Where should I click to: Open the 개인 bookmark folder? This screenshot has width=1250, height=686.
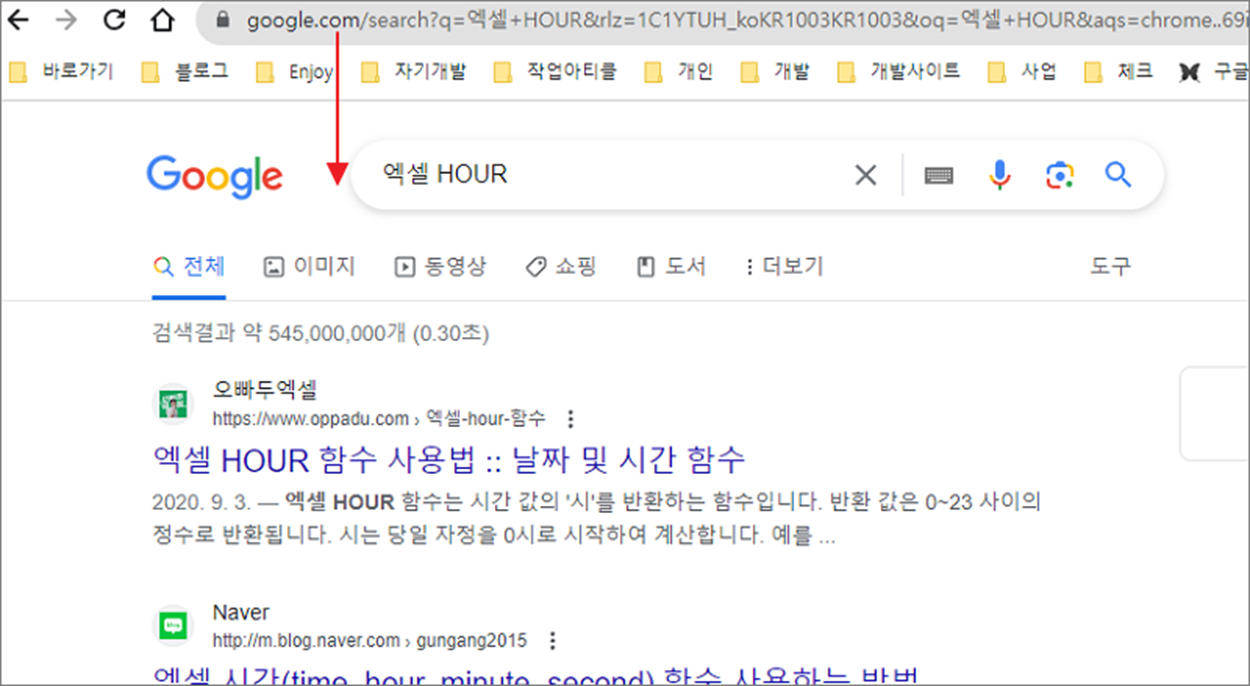tap(679, 72)
